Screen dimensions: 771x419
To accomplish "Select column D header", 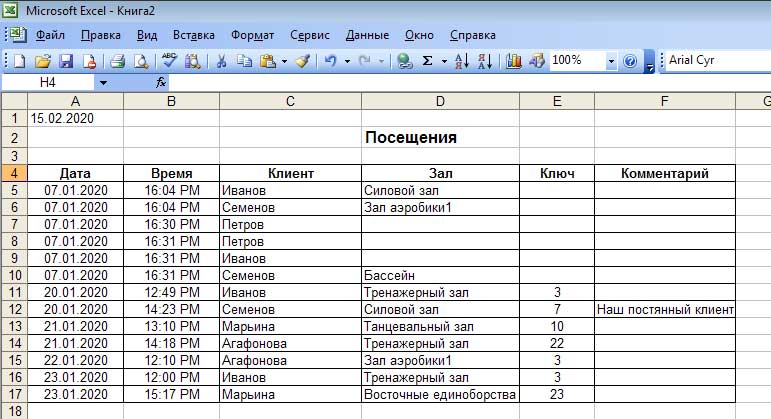I will [x=439, y=101].
